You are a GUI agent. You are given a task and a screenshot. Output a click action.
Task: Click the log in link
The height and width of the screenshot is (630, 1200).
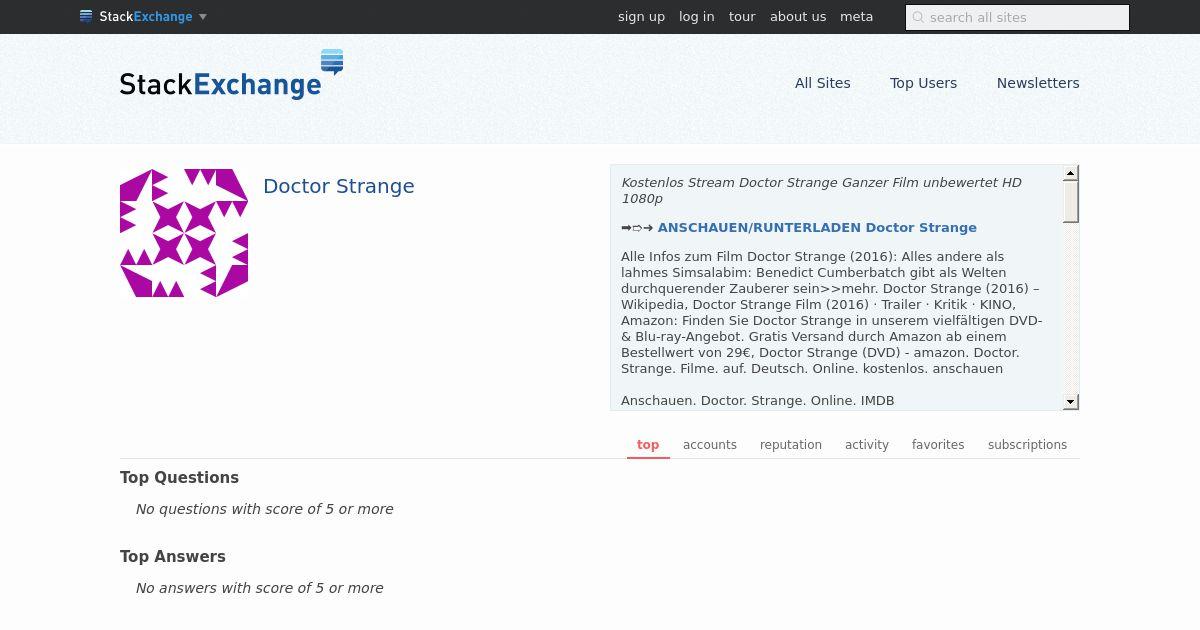(696, 17)
